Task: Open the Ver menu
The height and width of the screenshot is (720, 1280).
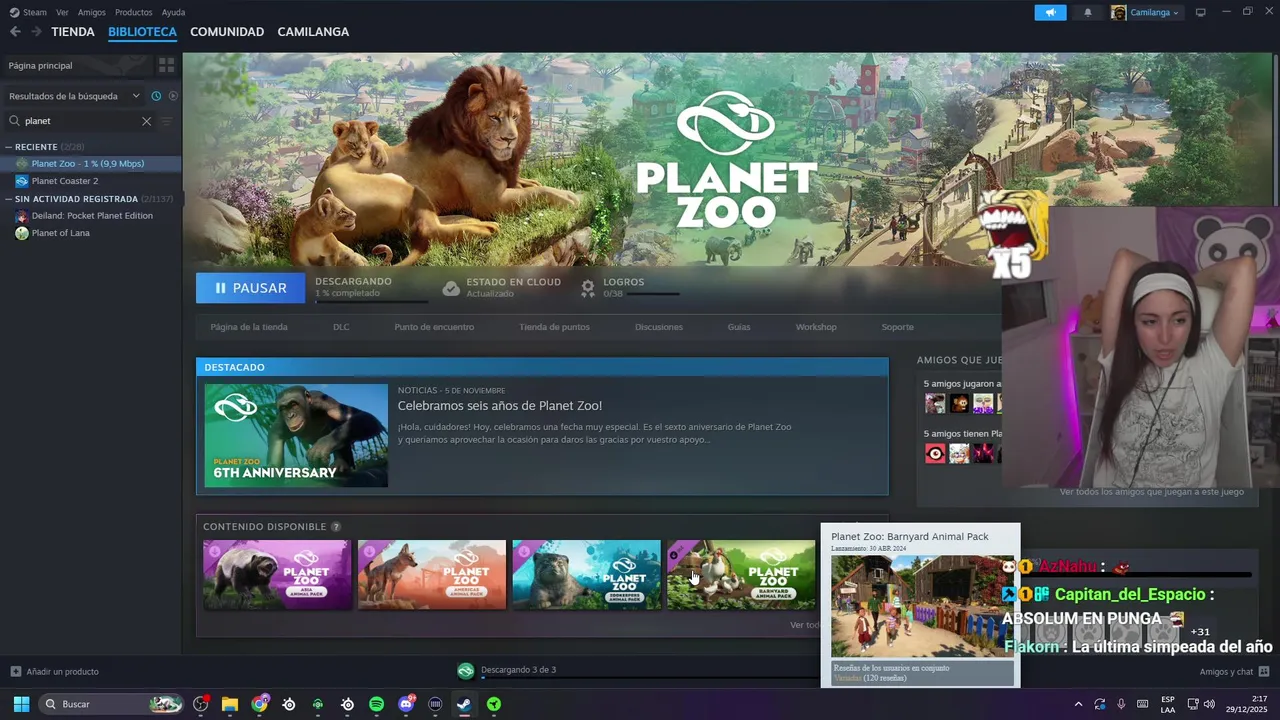Action: tap(63, 12)
